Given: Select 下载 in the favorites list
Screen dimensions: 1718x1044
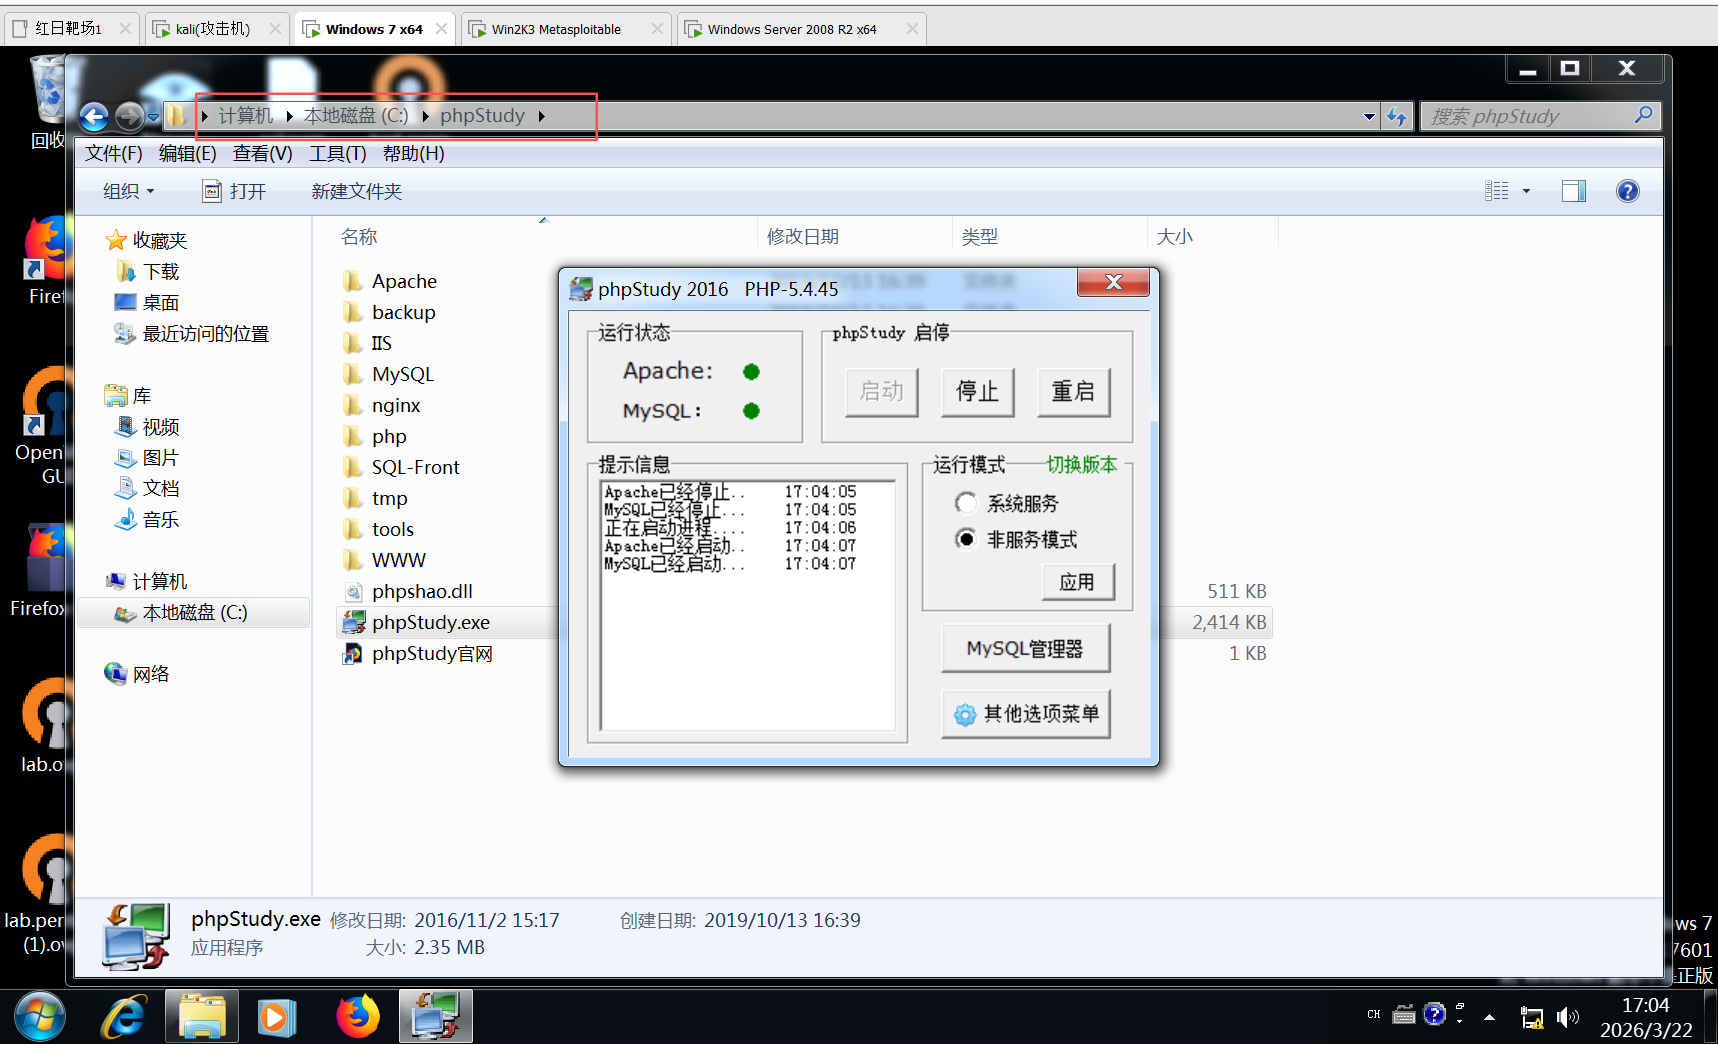Looking at the screenshot, I should [x=161, y=272].
